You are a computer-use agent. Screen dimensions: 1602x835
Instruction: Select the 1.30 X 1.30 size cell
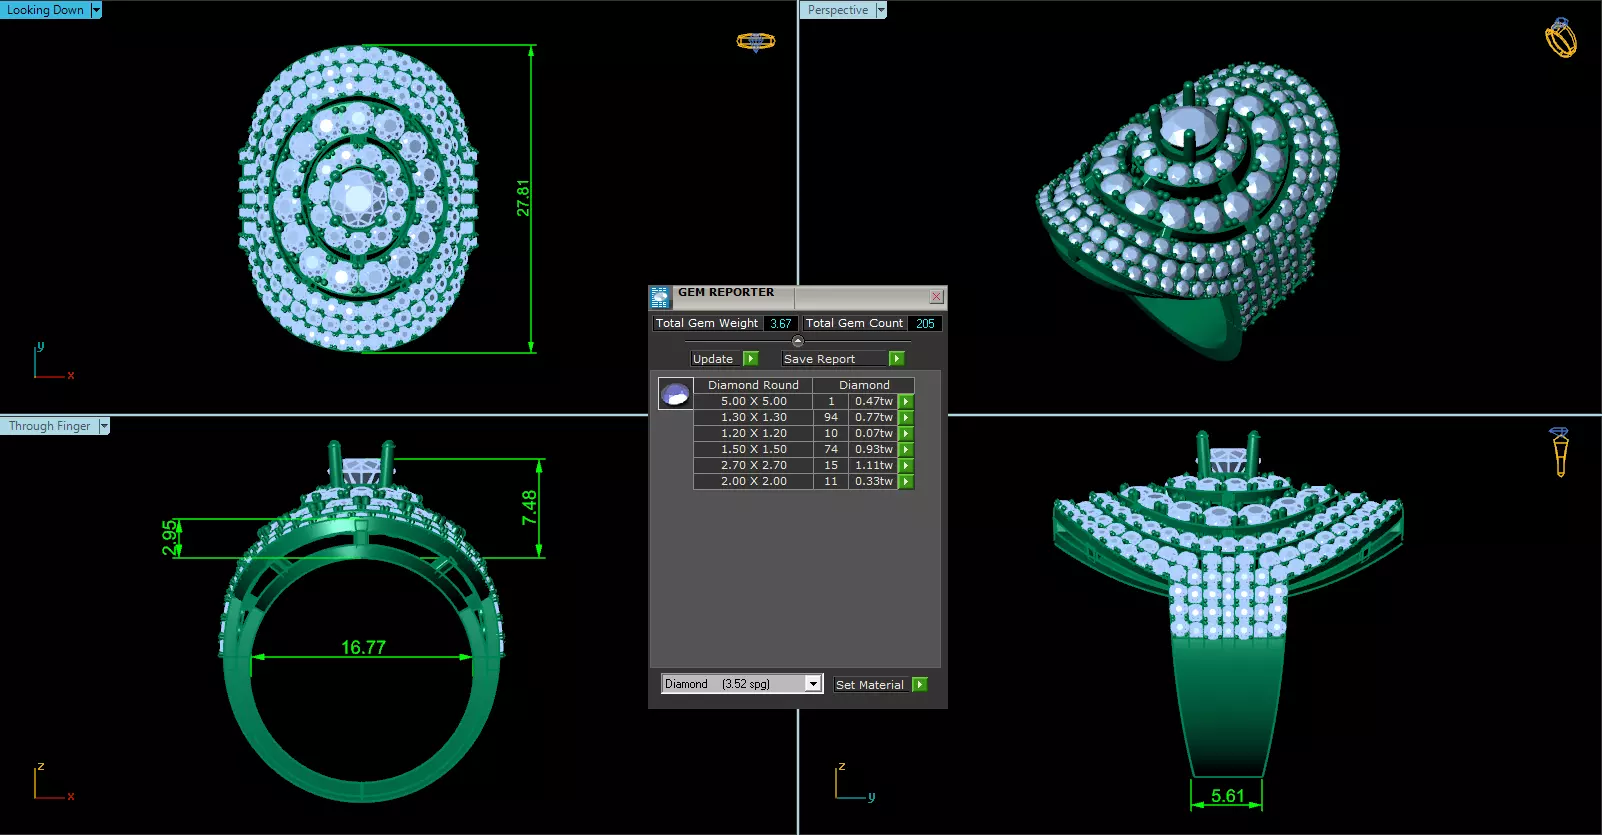(753, 418)
